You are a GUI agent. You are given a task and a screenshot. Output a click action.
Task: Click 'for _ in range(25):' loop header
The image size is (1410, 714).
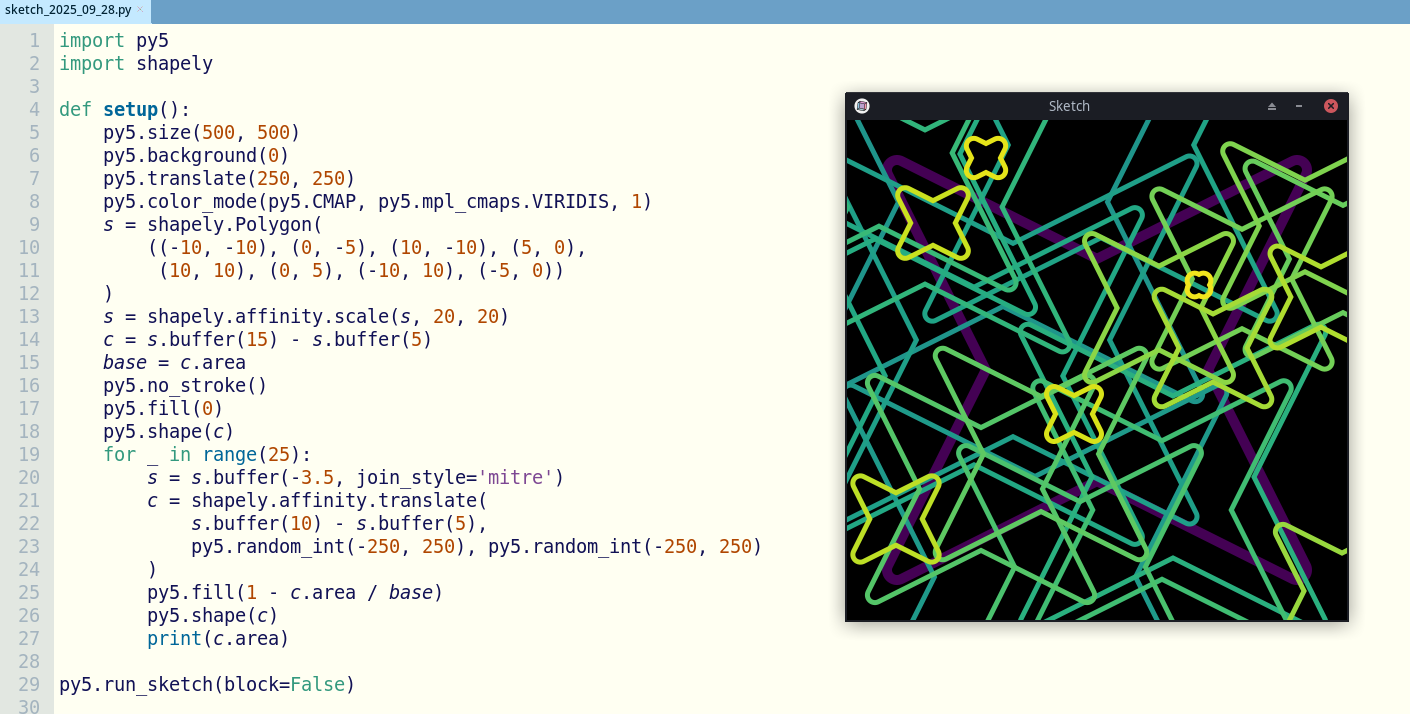[x=207, y=454]
